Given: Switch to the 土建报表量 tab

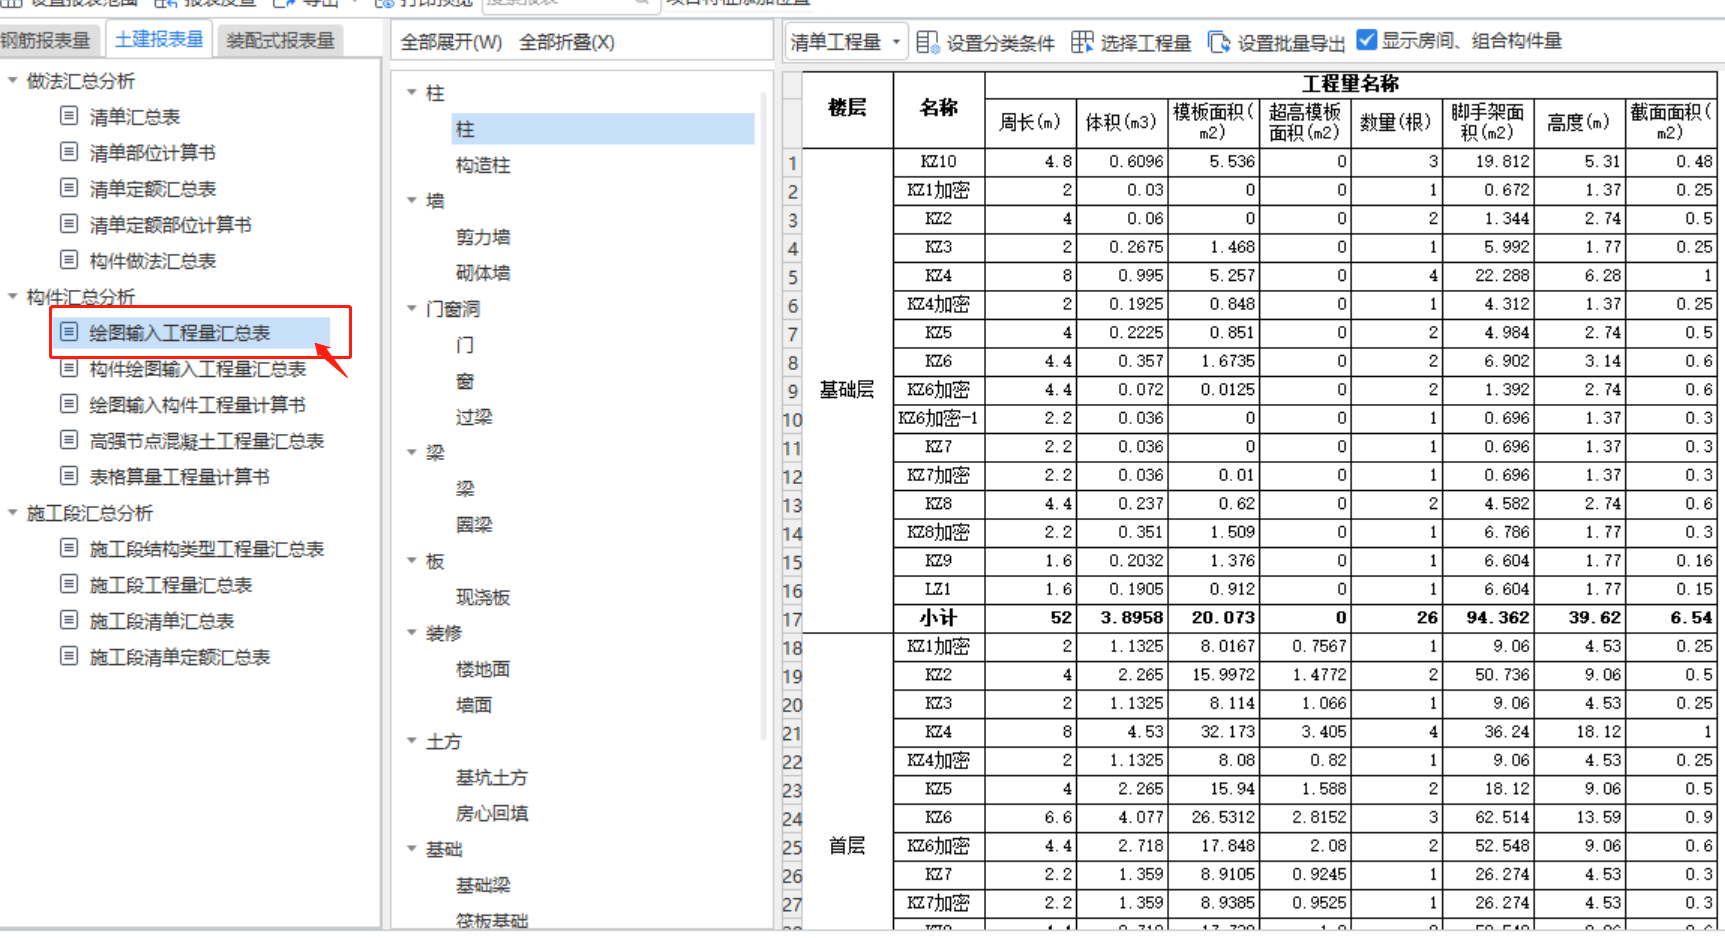Looking at the screenshot, I should click(x=158, y=39).
